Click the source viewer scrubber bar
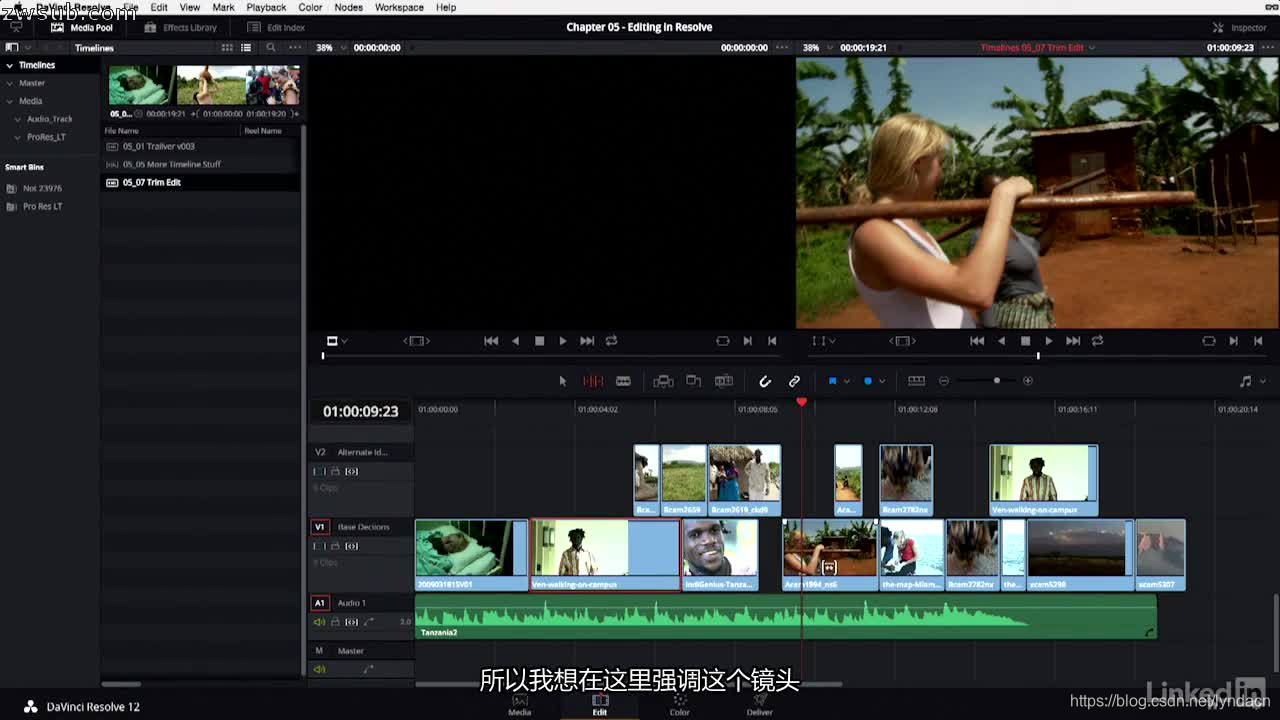The image size is (1280, 720). 552,356
